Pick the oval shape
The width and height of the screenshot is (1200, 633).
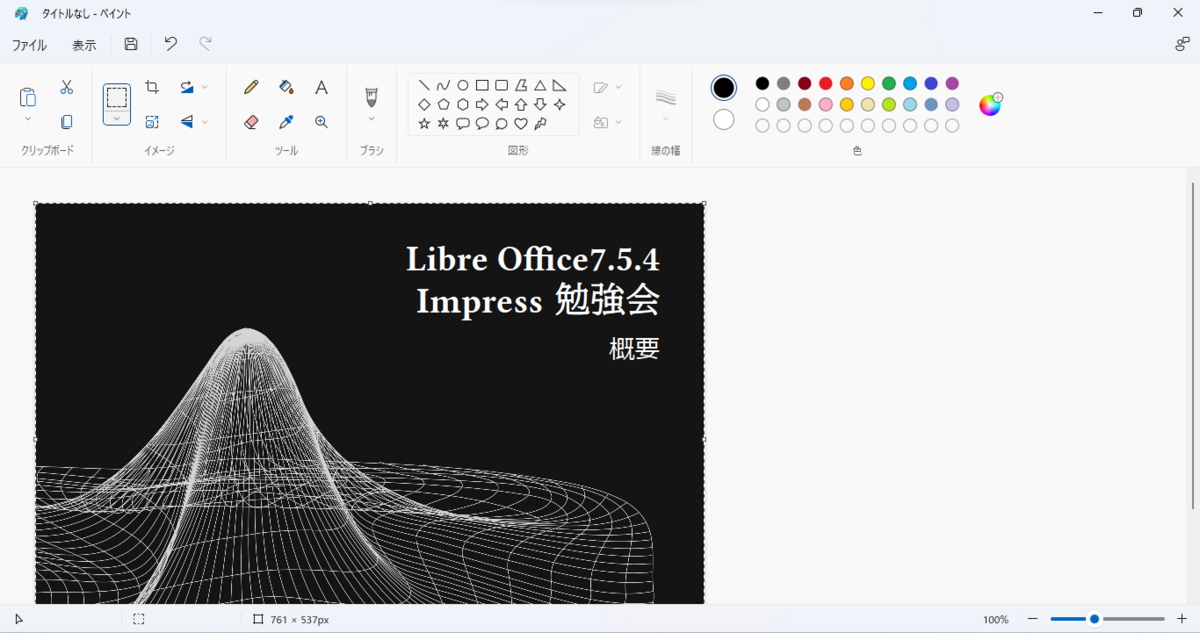pos(463,85)
